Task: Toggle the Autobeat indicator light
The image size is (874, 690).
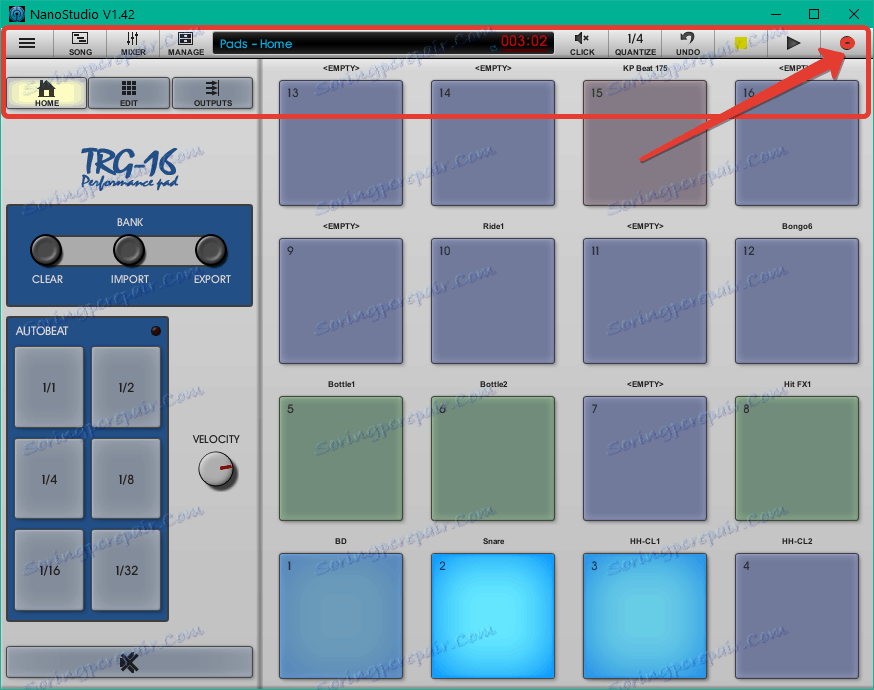Action: (156, 331)
